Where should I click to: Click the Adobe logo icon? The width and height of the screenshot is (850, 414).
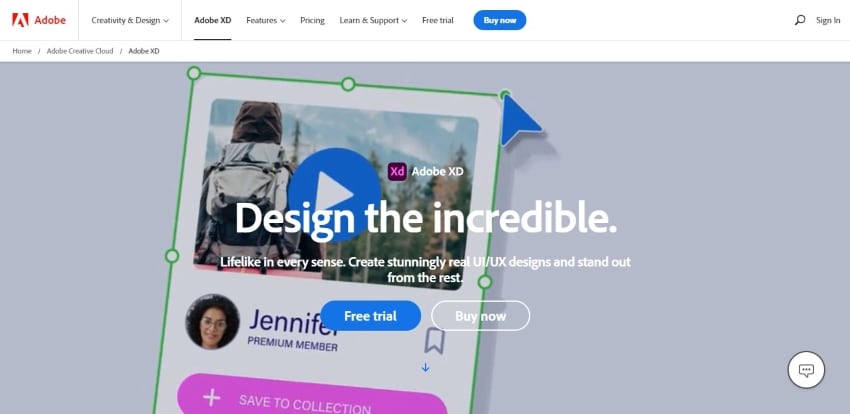tap(20, 20)
